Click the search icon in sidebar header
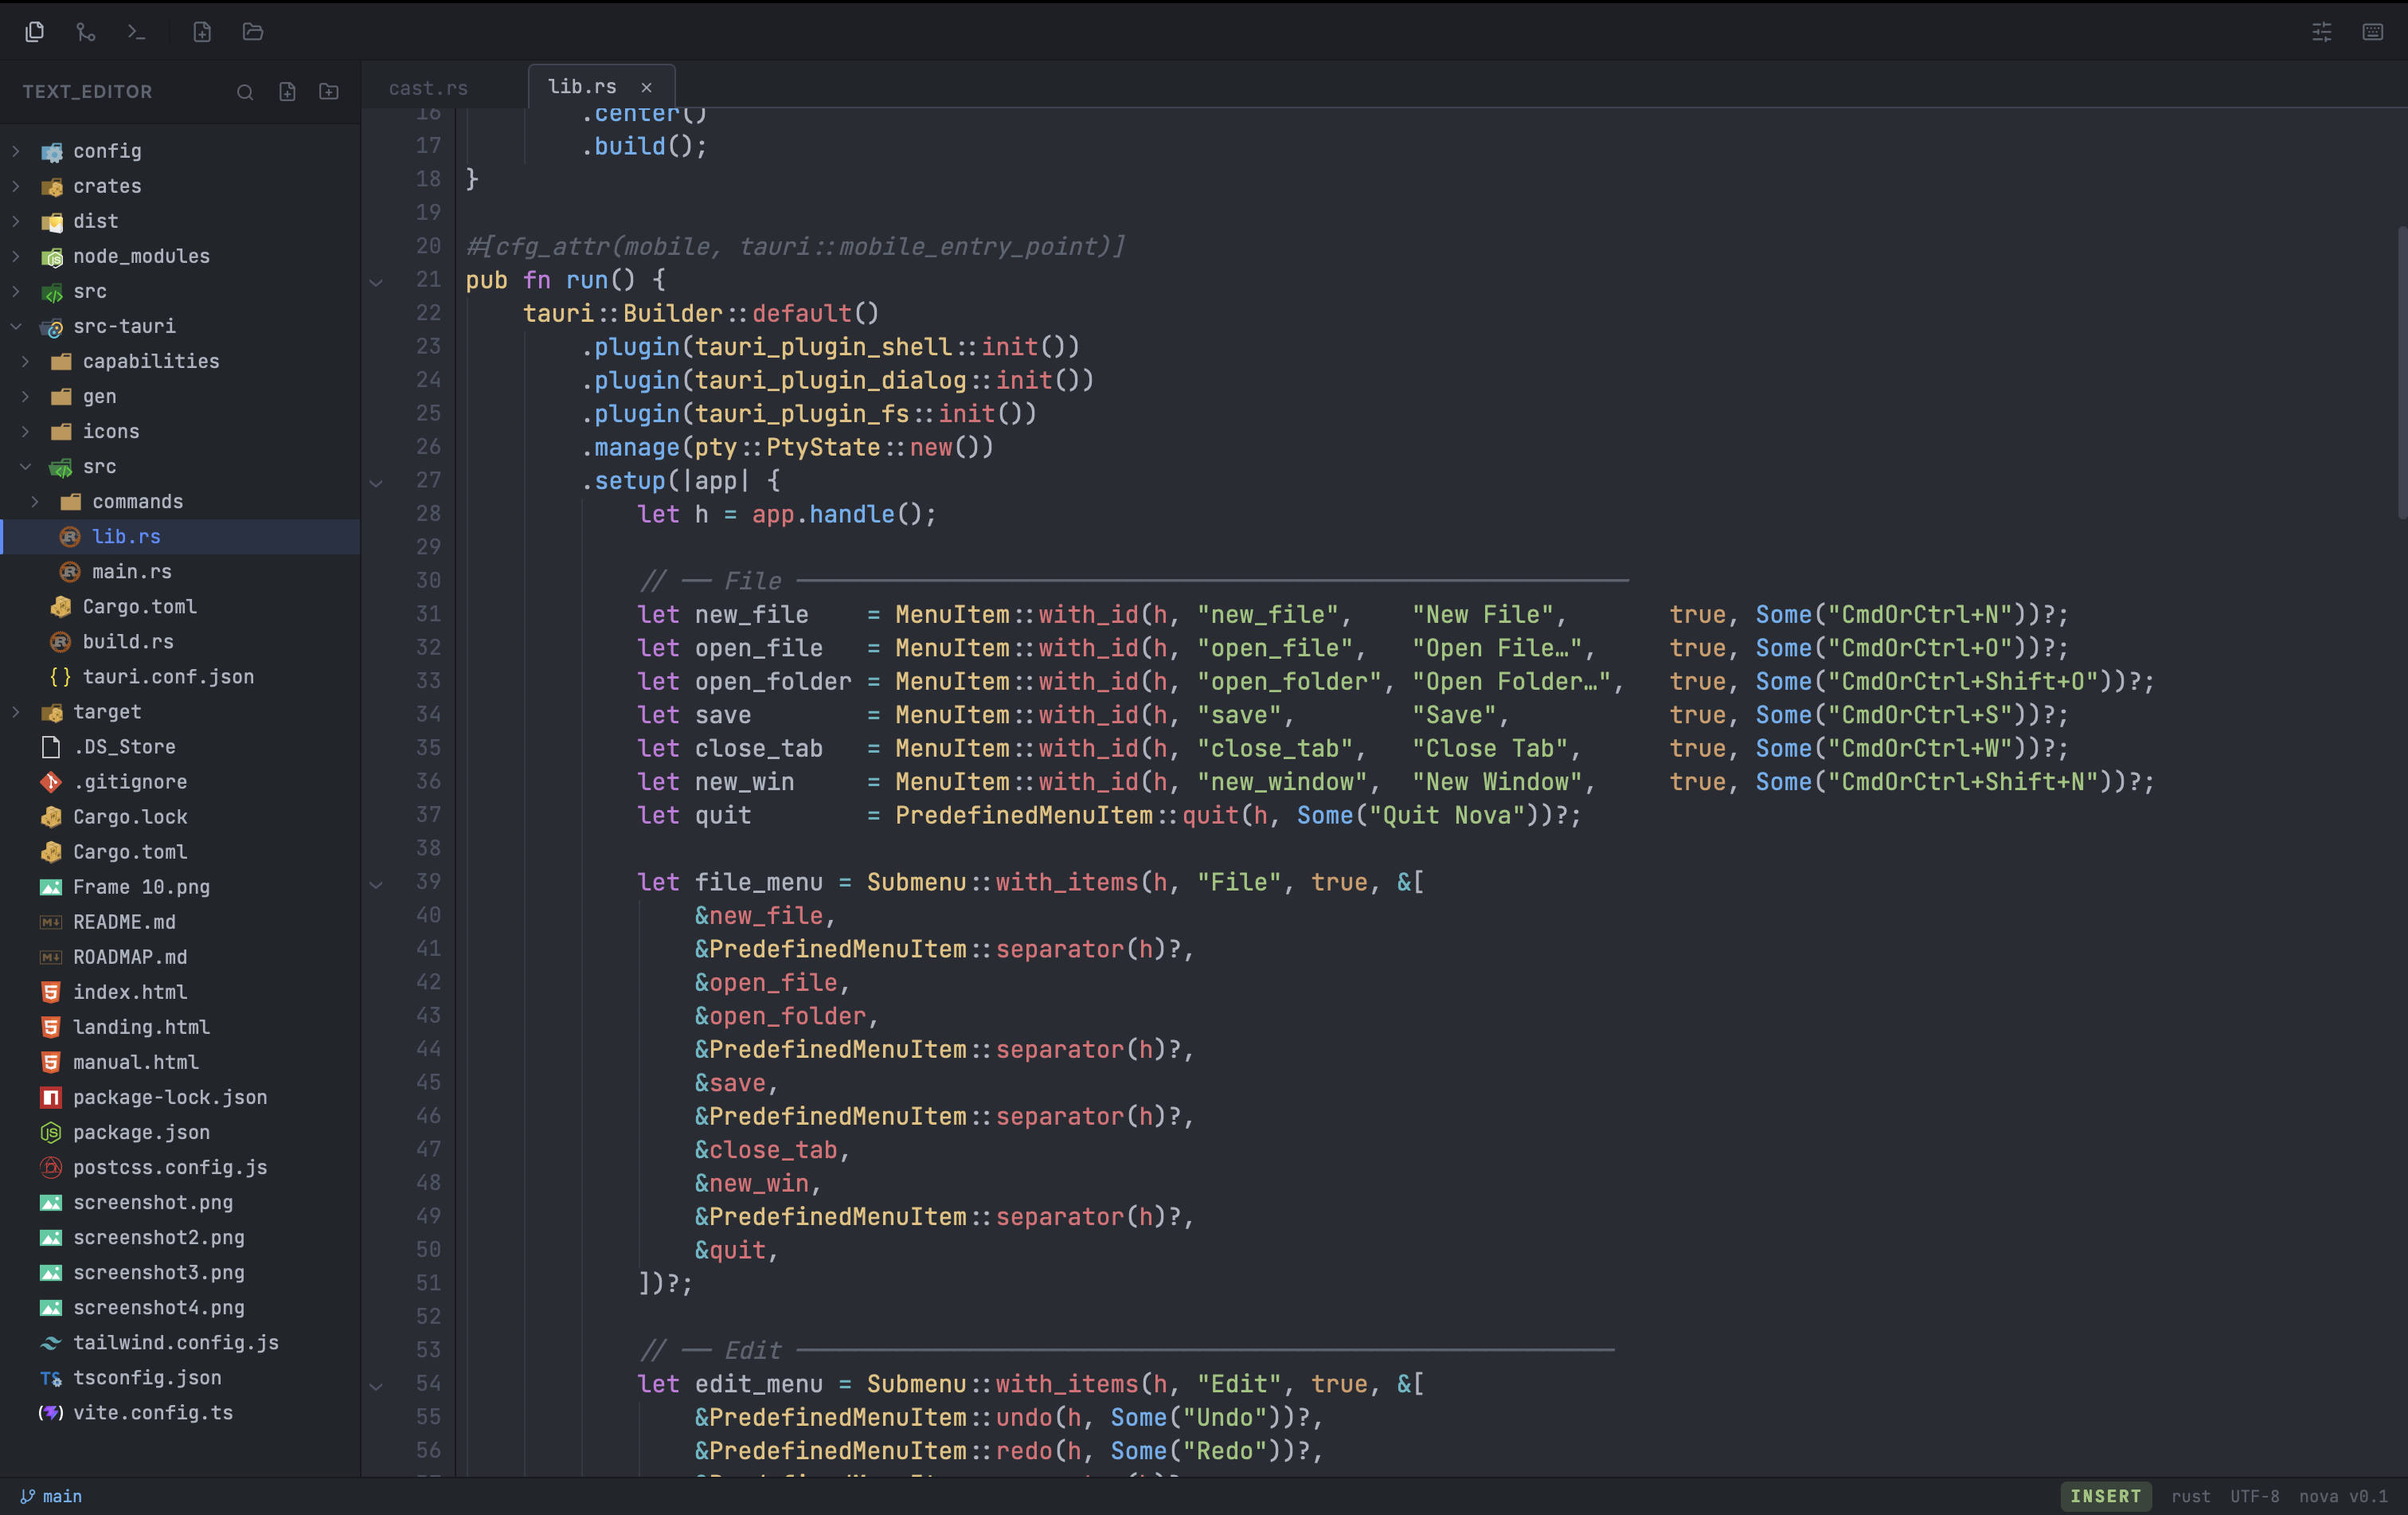2408x1515 pixels. pyautogui.click(x=245, y=92)
